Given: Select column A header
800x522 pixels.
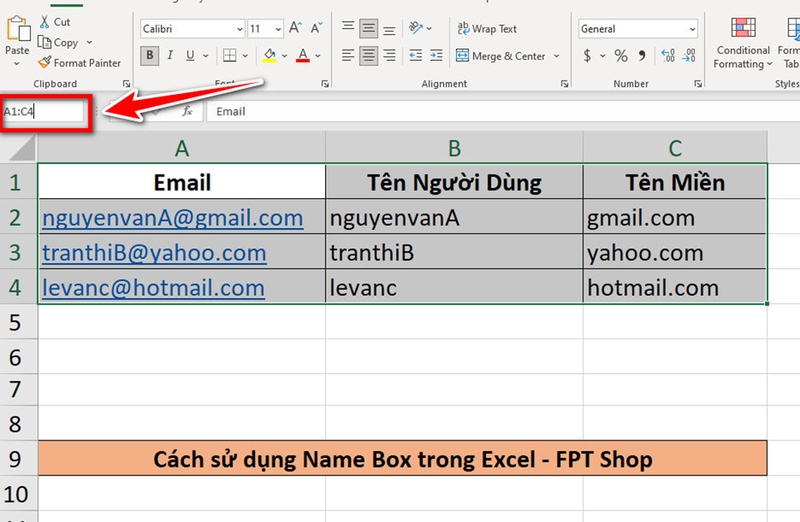Looking at the screenshot, I should [182, 148].
